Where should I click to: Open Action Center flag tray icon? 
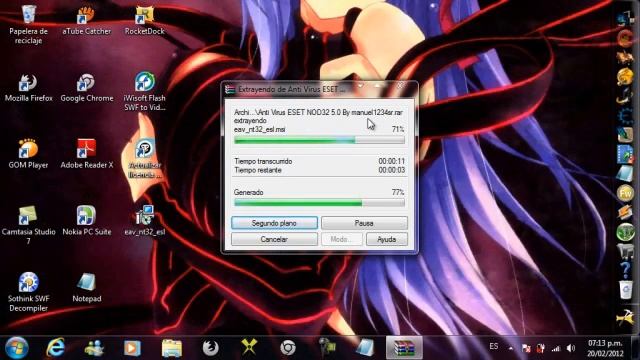point(526,348)
